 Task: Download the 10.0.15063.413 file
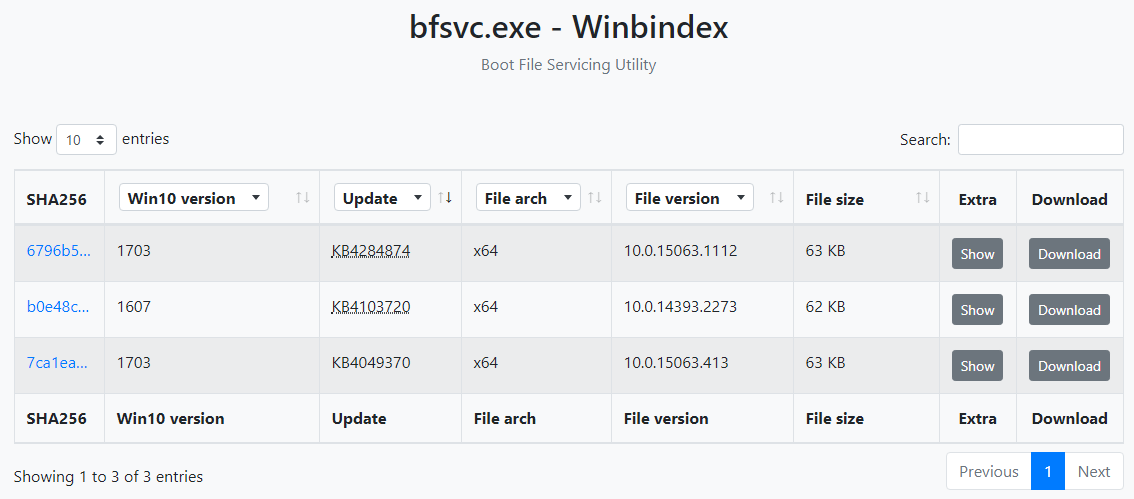coord(1069,366)
